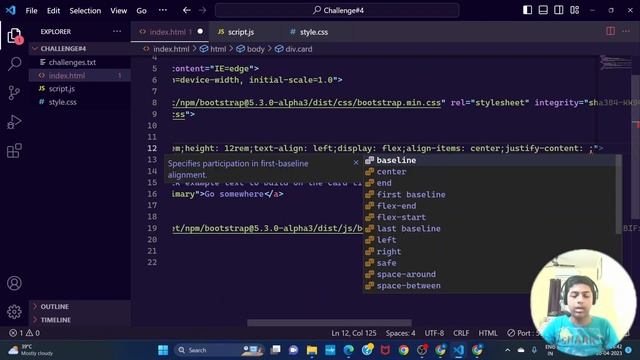This screenshot has height=360, width=640.
Task: Click the unsaved dot on index.html tab
Action: (200, 31)
